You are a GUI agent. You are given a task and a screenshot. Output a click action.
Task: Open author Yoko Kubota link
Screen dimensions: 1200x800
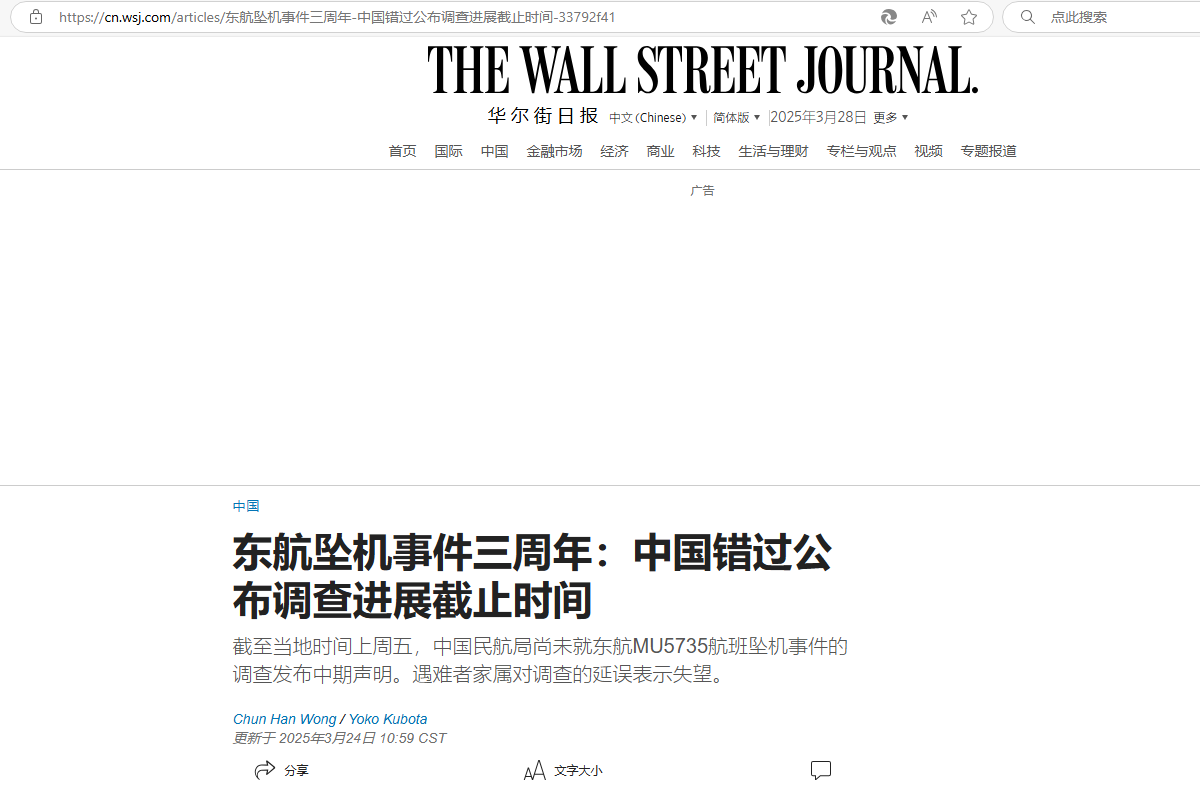(x=388, y=719)
